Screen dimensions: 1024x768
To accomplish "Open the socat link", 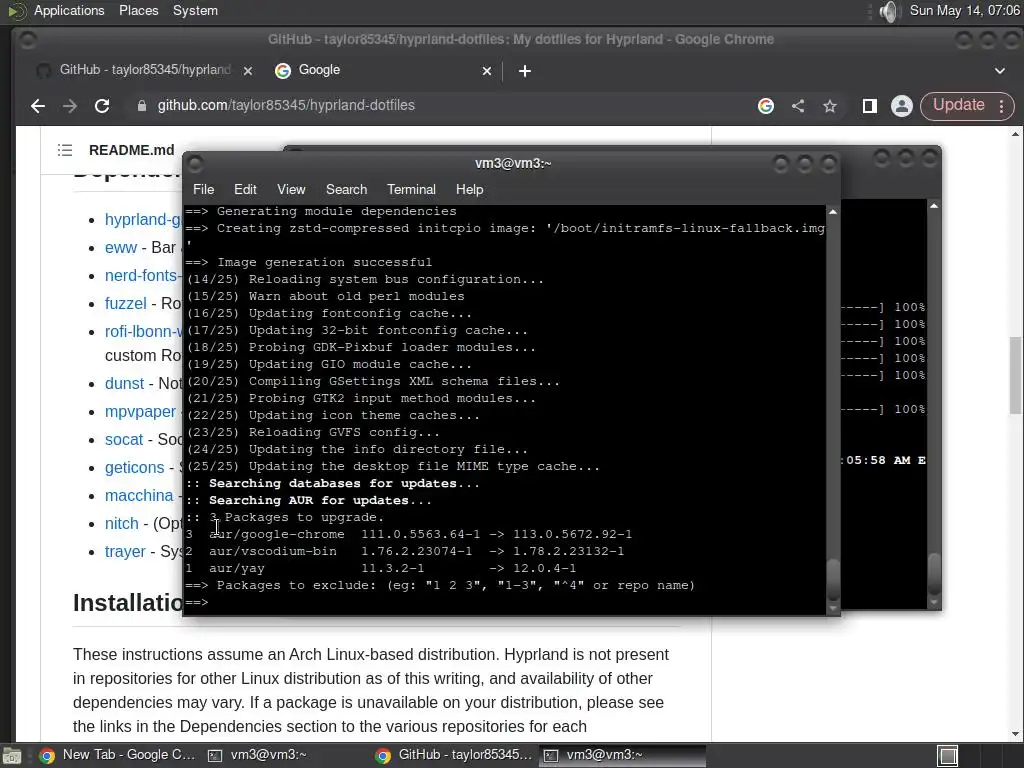I will point(123,440).
